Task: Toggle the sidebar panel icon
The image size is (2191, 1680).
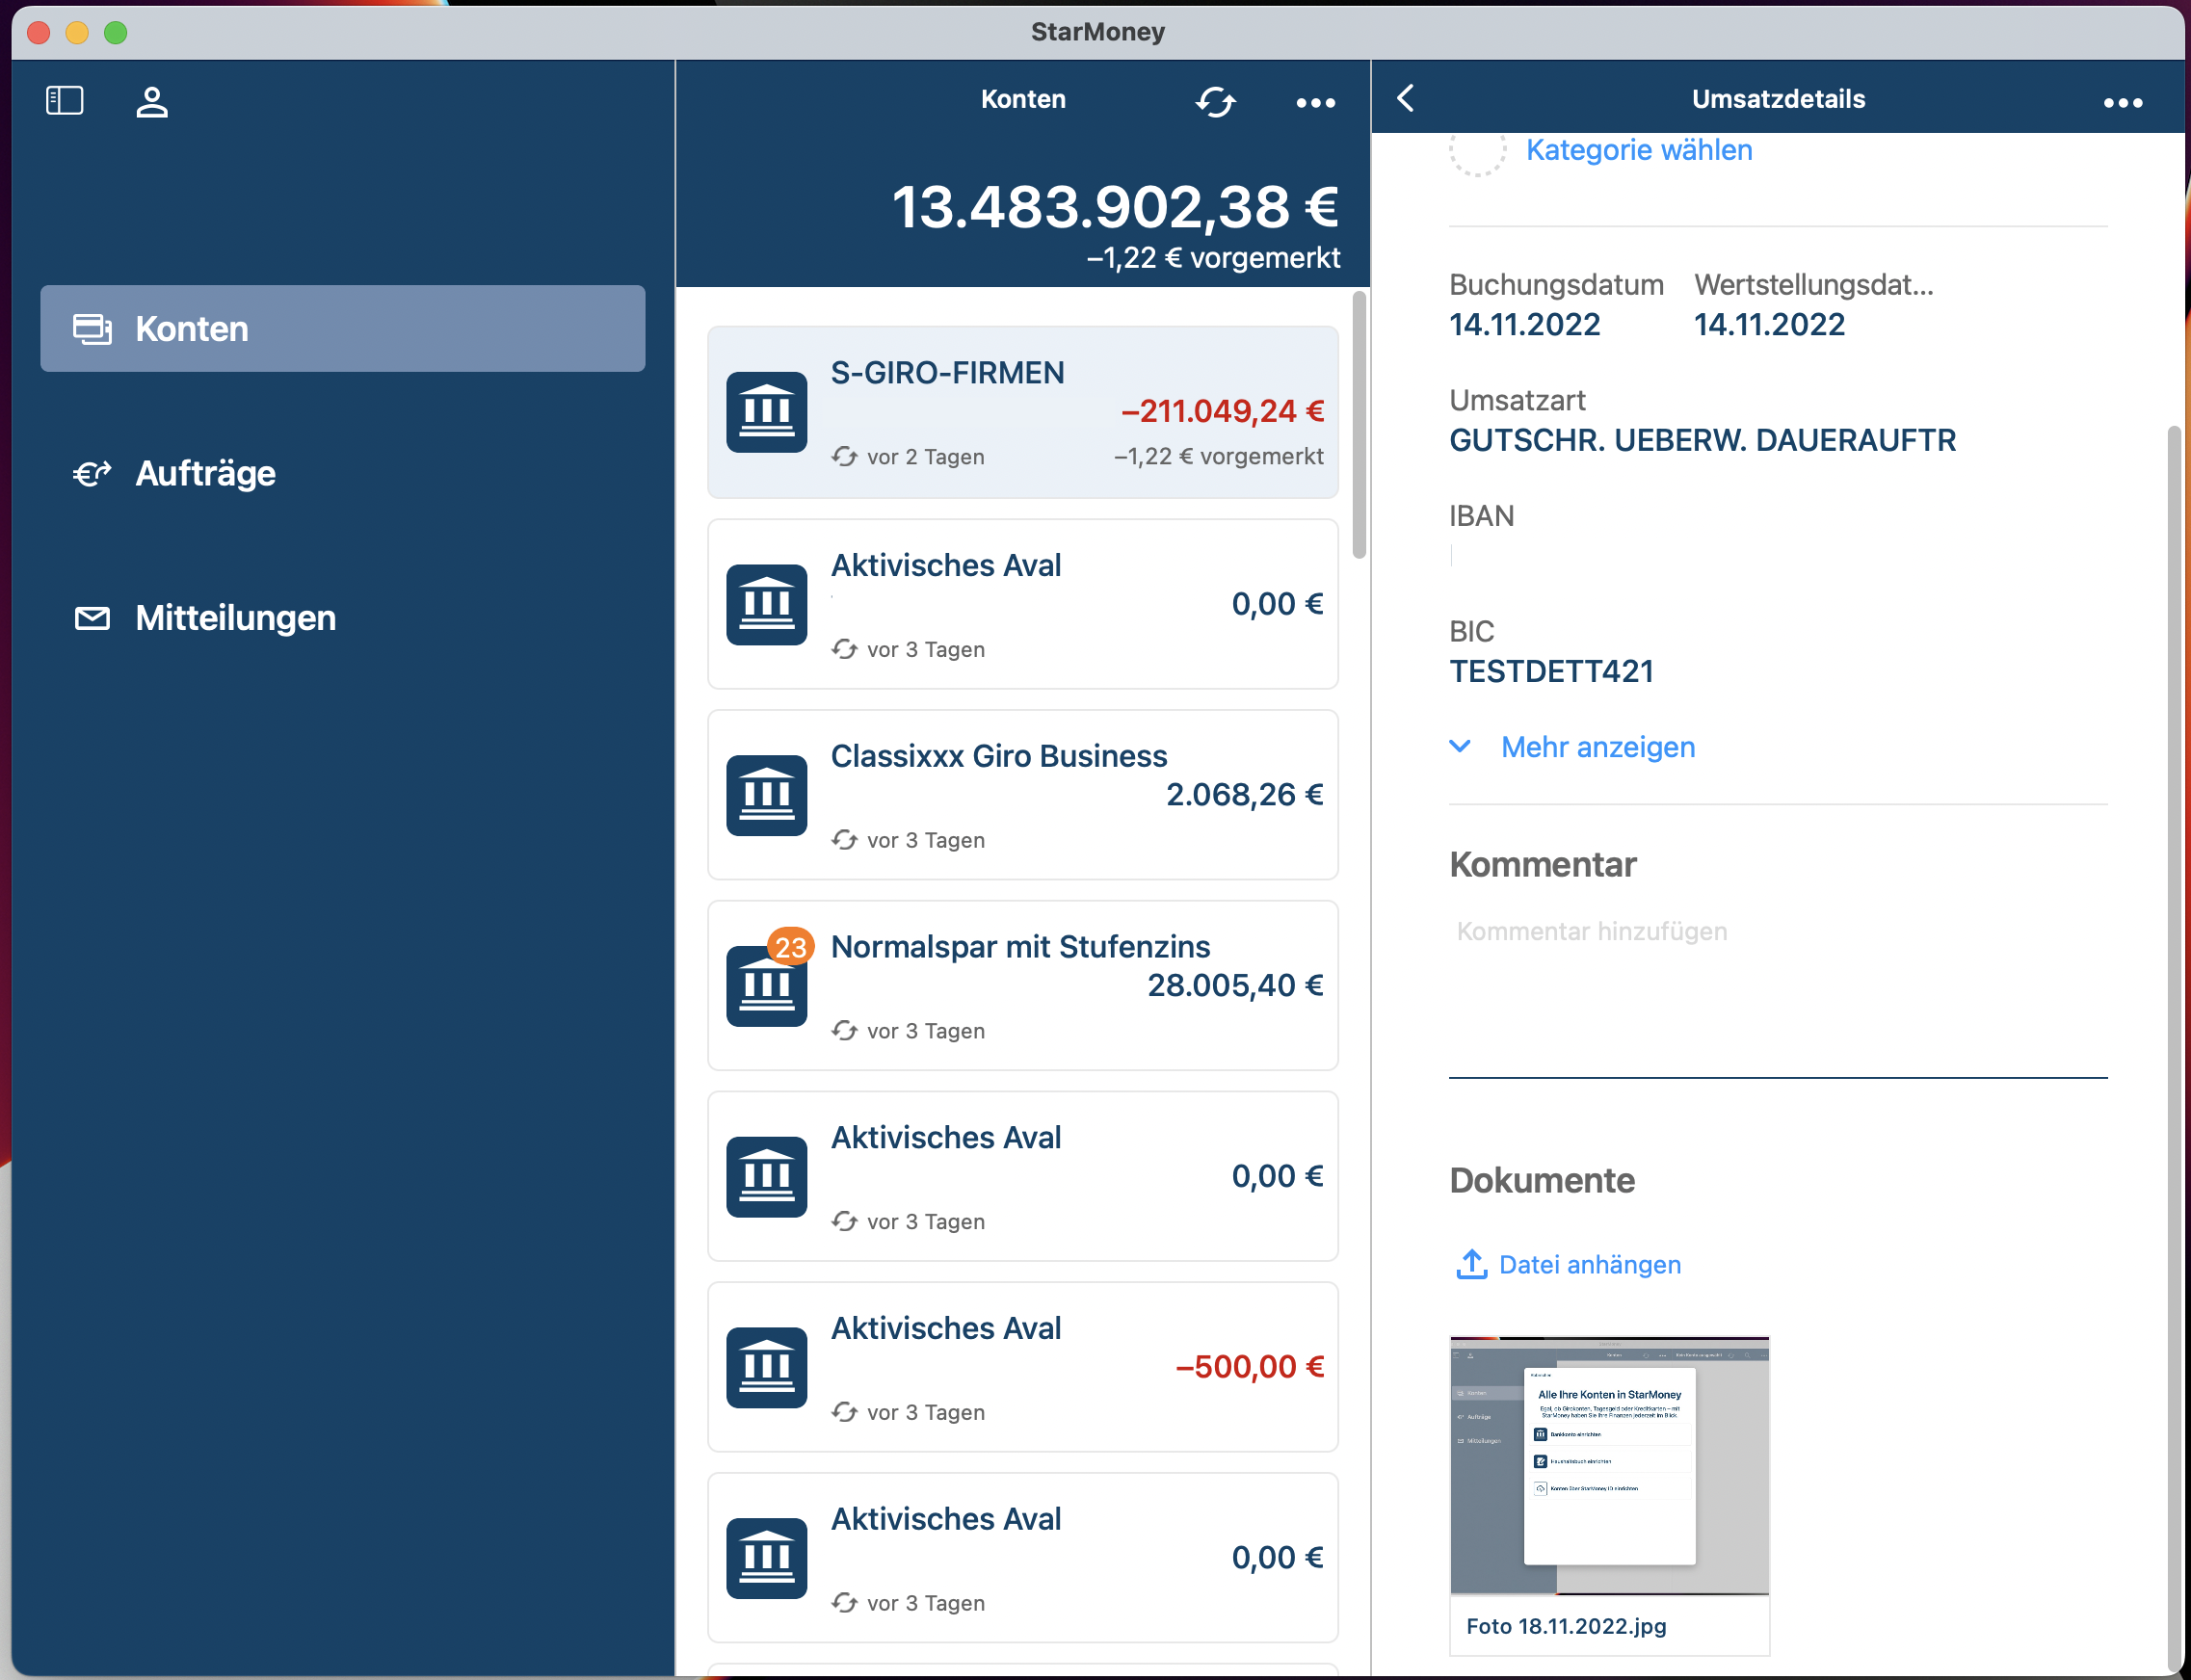Action: 65,101
